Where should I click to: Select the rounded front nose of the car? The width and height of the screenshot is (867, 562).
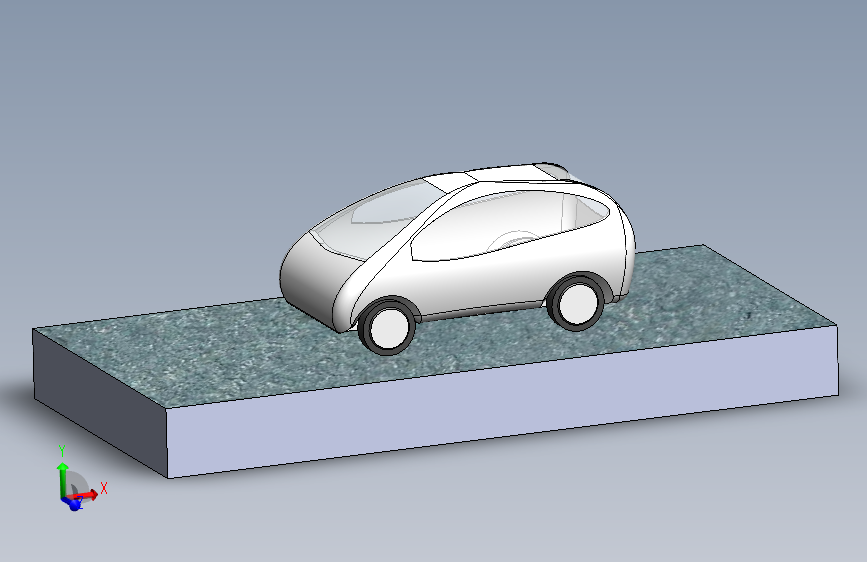pos(315,279)
